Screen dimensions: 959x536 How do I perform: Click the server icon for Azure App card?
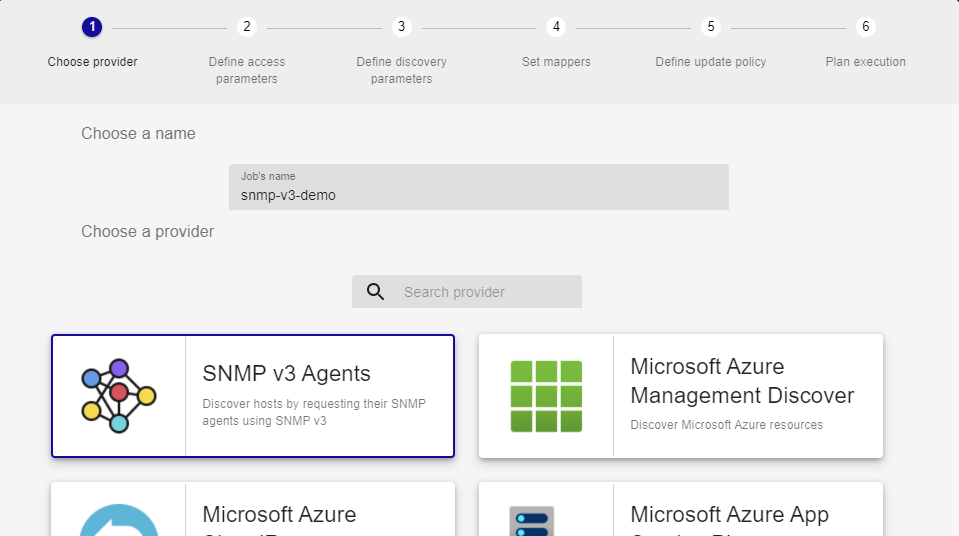[x=532, y=521]
